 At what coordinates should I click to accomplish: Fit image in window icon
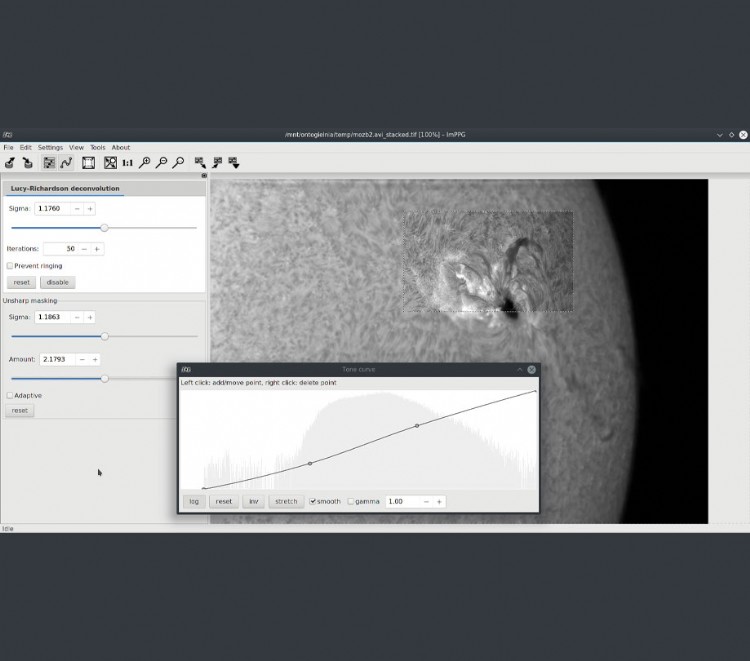(110, 163)
